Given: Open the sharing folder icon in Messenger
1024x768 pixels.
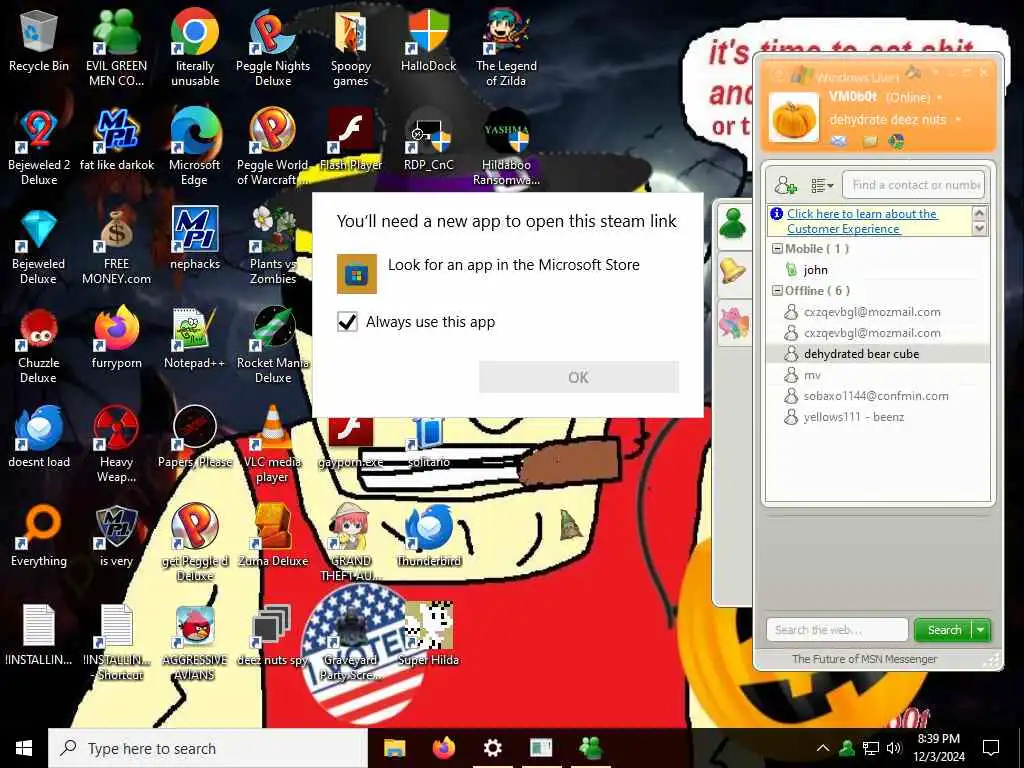Looking at the screenshot, I should click(870, 140).
